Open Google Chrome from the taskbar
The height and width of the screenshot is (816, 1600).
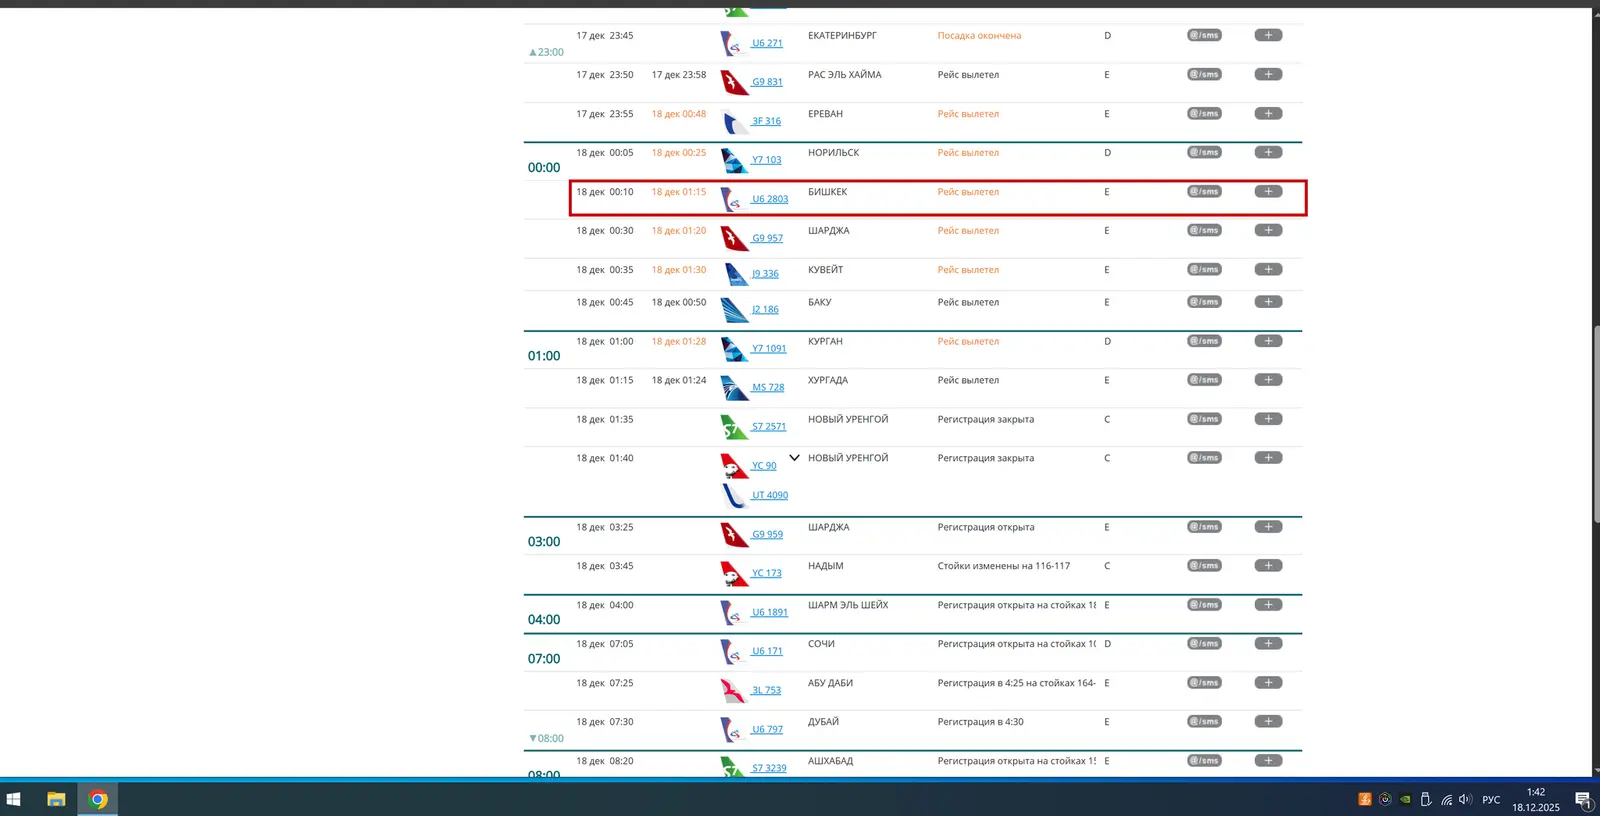tap(98, 799)
